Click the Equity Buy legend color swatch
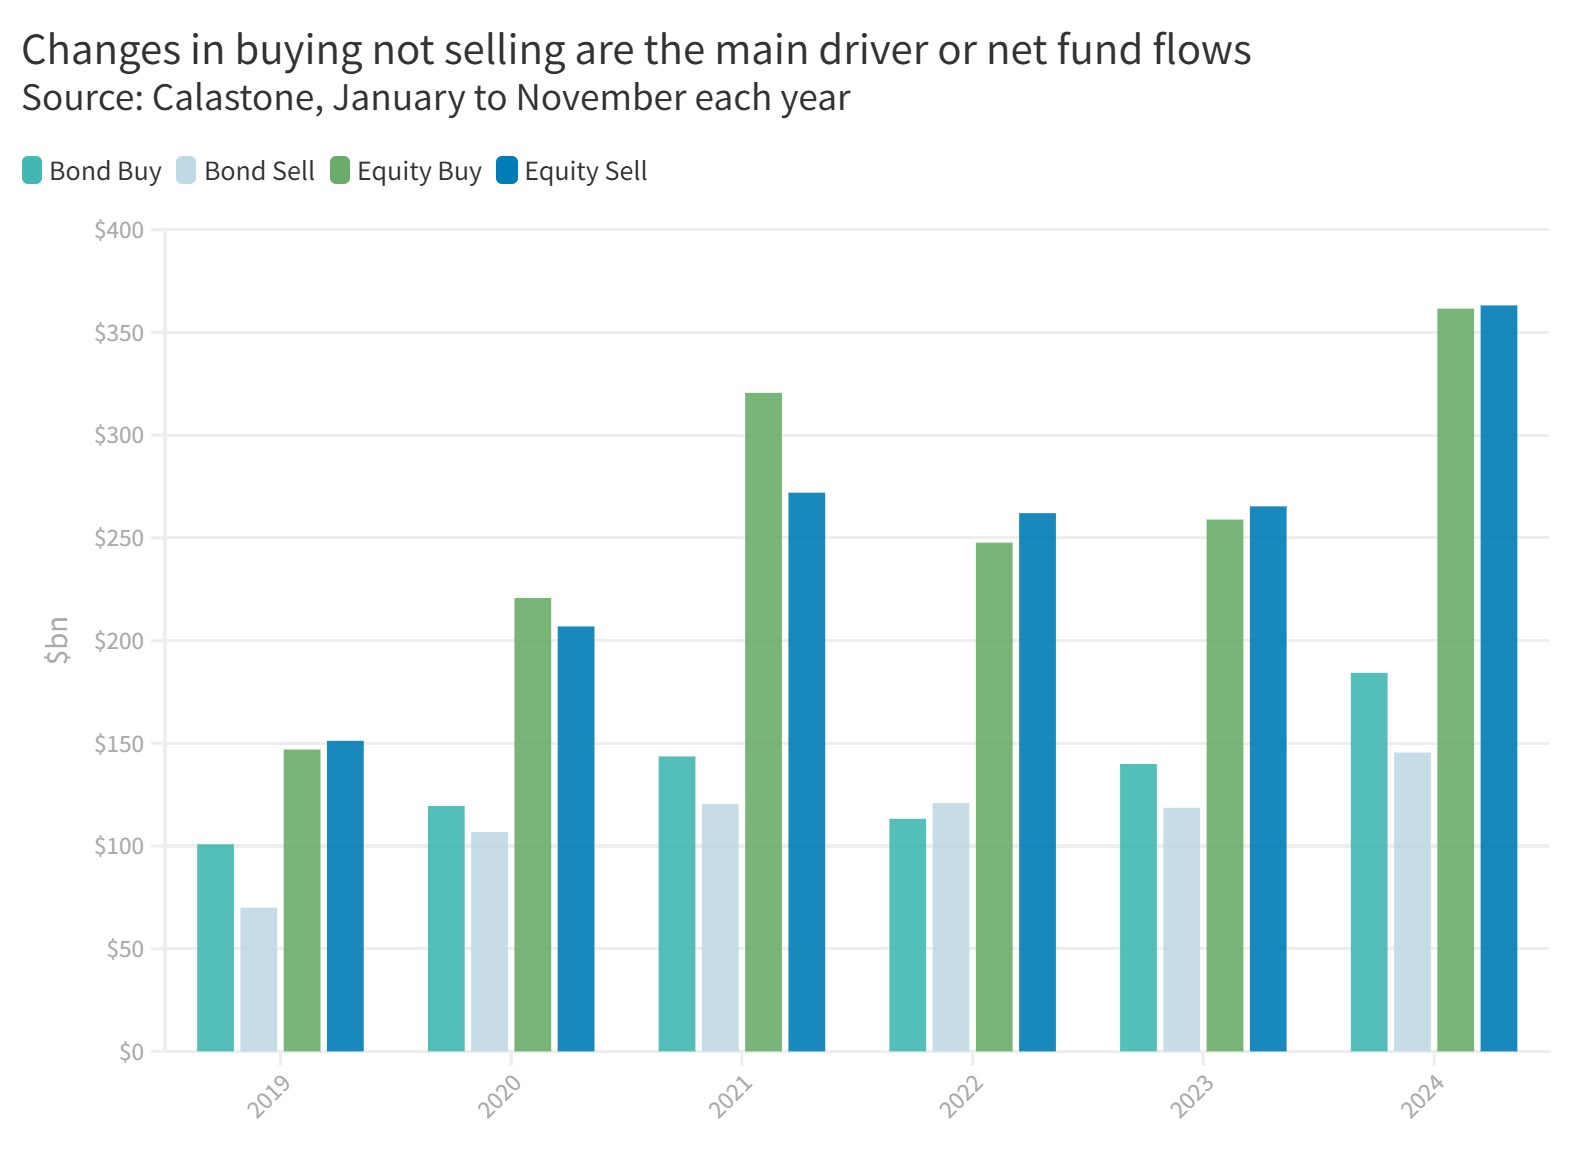The image size is (1588, 1150). 340,171
